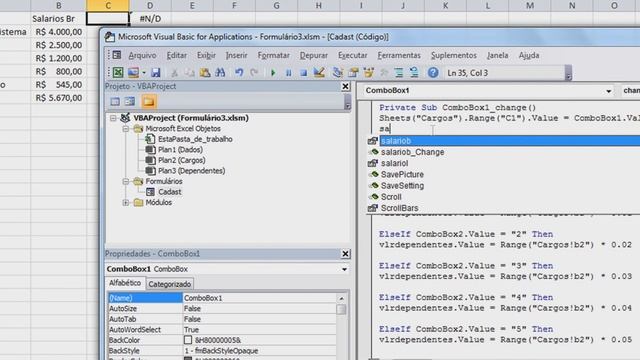Viewport: 640px width, 360px height.
Task: Collapse the VBAProject (Formulário3.xlsm) node
Action: [x=113, y=118]
